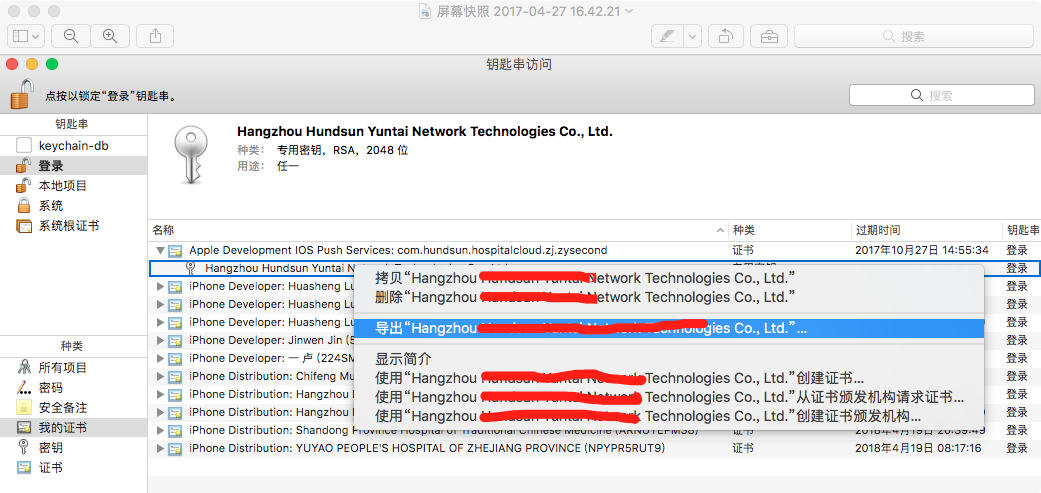Select the 登录 keychain in sidebar

tap(73, 166)
